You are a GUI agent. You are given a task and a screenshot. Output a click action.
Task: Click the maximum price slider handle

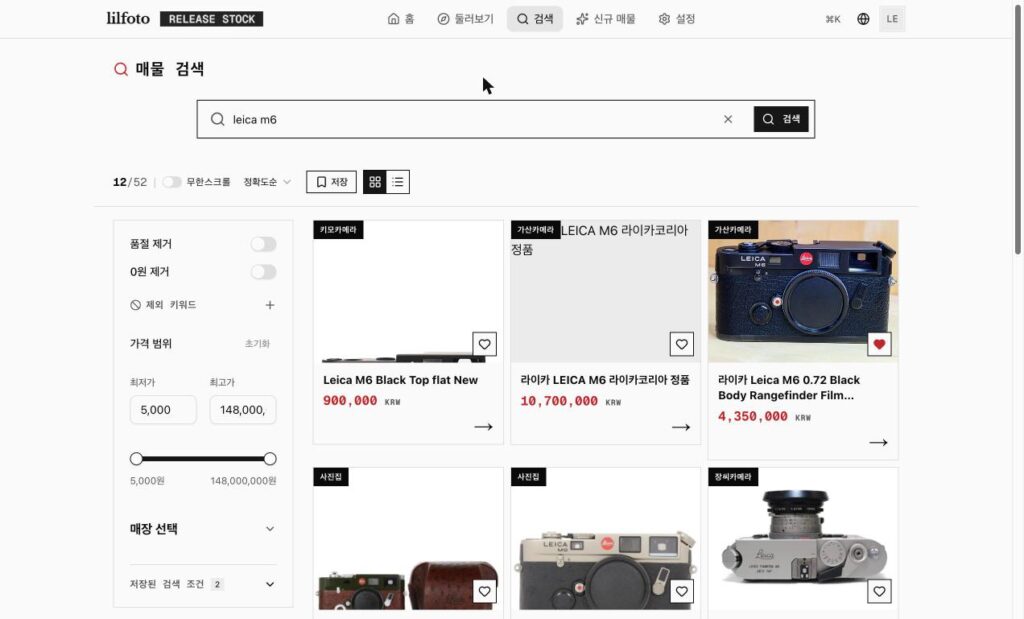click(x=270, y=459)
